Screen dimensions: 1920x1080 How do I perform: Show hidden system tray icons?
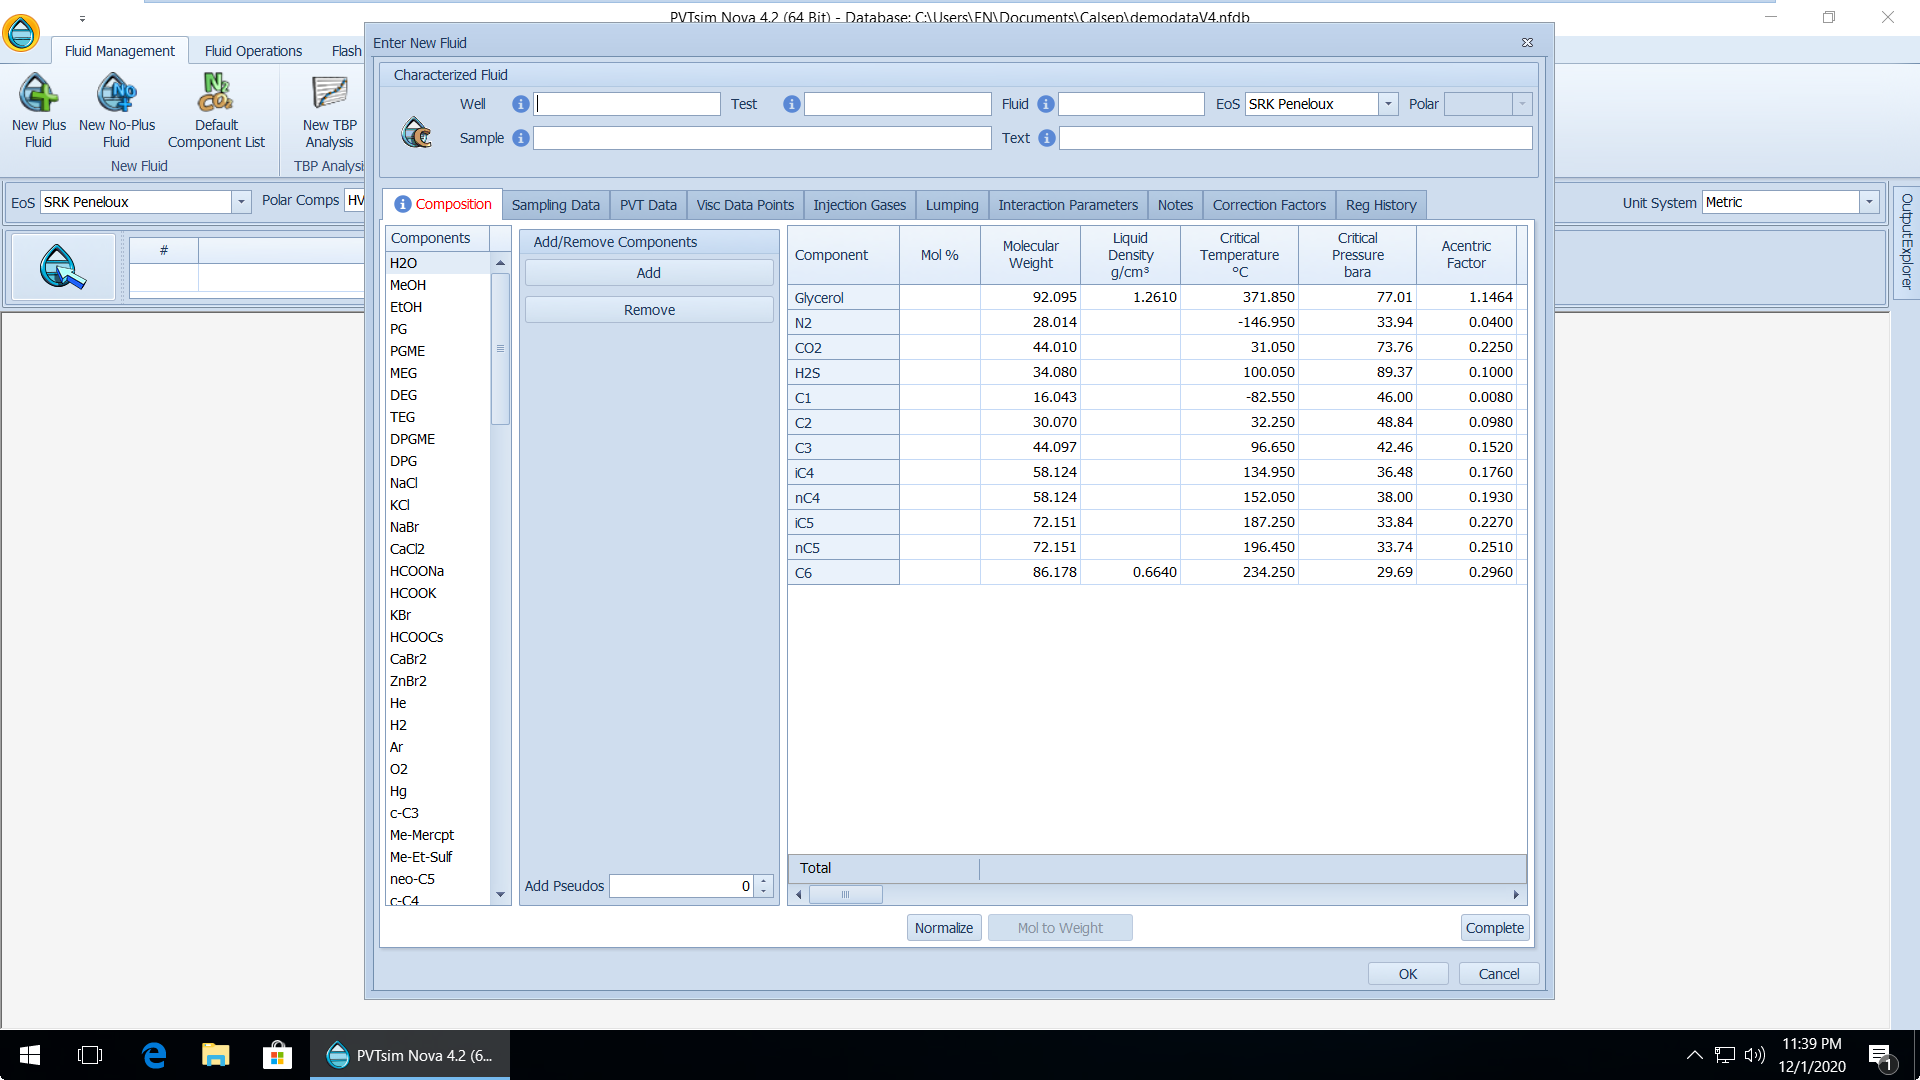1694,1055
